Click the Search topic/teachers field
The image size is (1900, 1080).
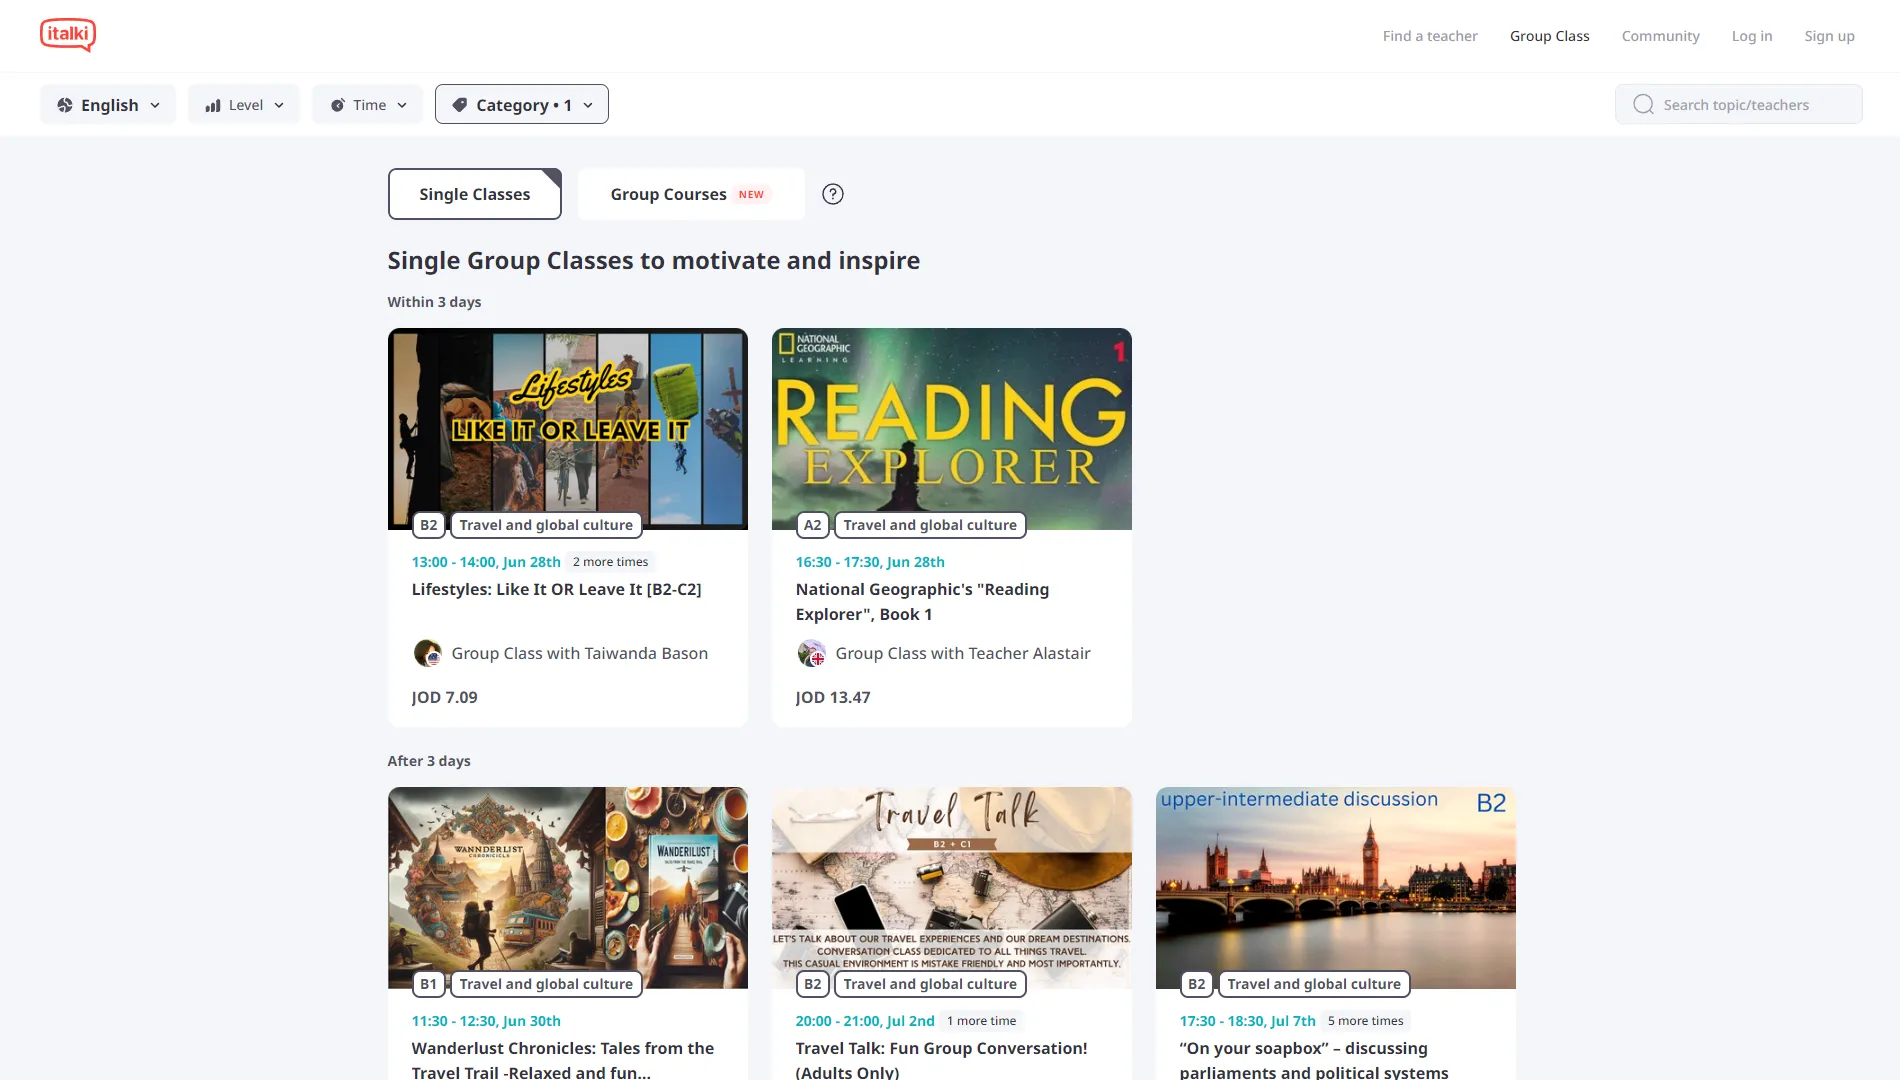[x=1739, y=105]
